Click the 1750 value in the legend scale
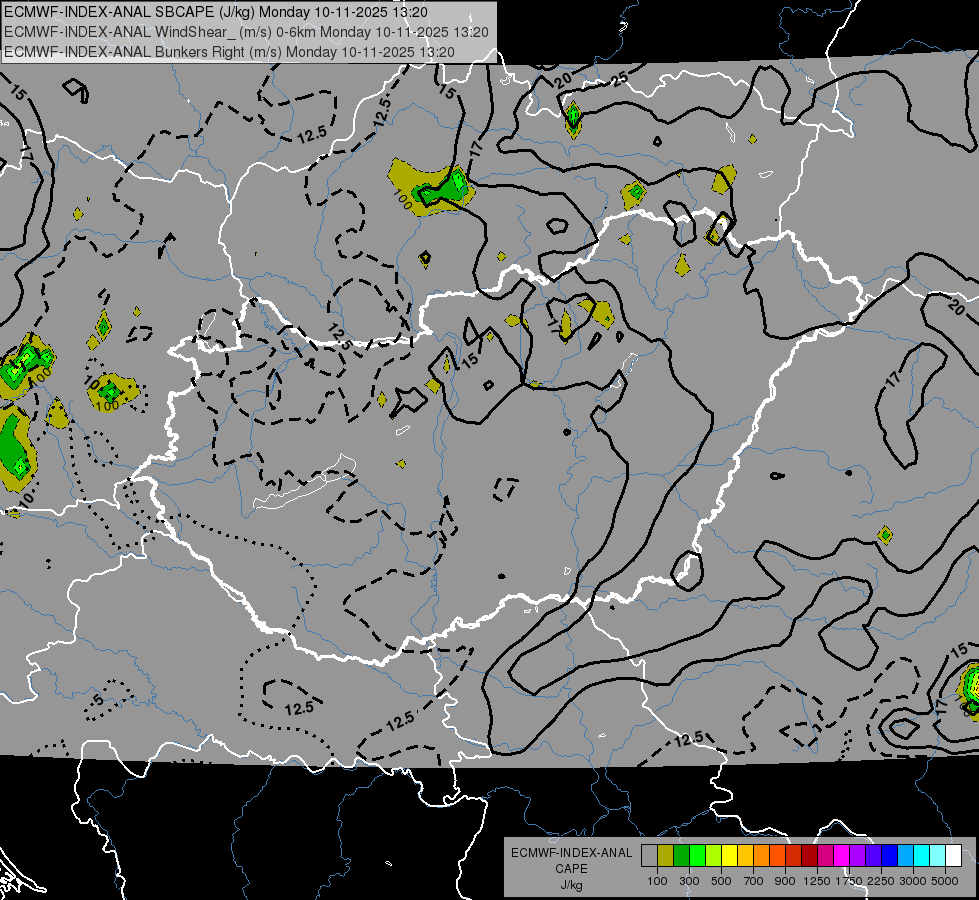Screen dimensions: 979x900 [849, 881]
